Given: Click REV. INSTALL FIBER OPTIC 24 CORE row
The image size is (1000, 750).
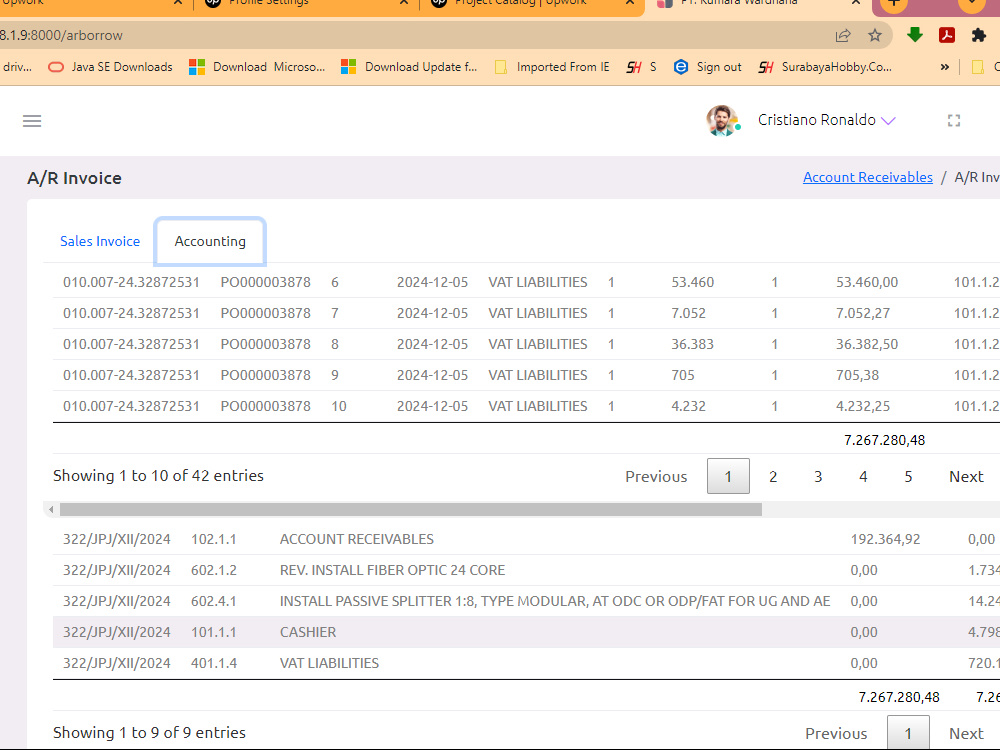Looking at the screenshot, I should click(x=526, y=570).
